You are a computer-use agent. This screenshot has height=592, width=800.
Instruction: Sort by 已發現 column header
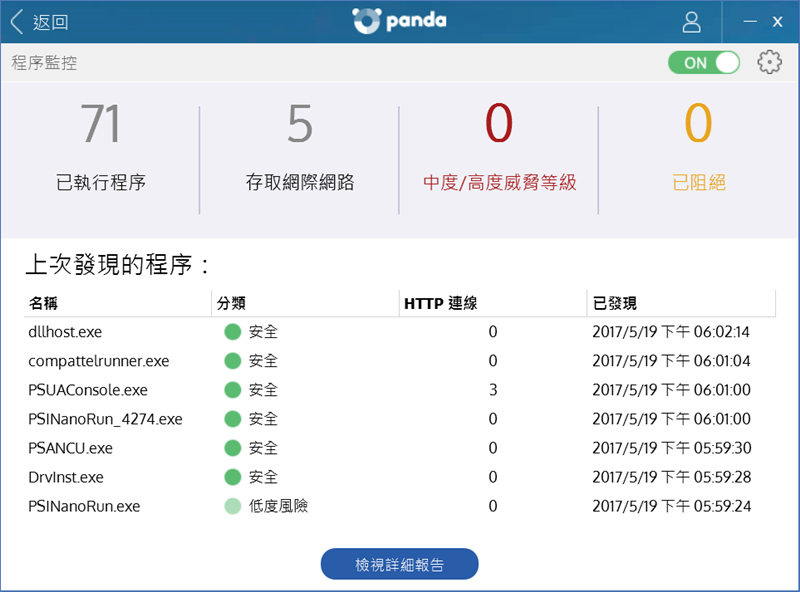pos(614,303)
